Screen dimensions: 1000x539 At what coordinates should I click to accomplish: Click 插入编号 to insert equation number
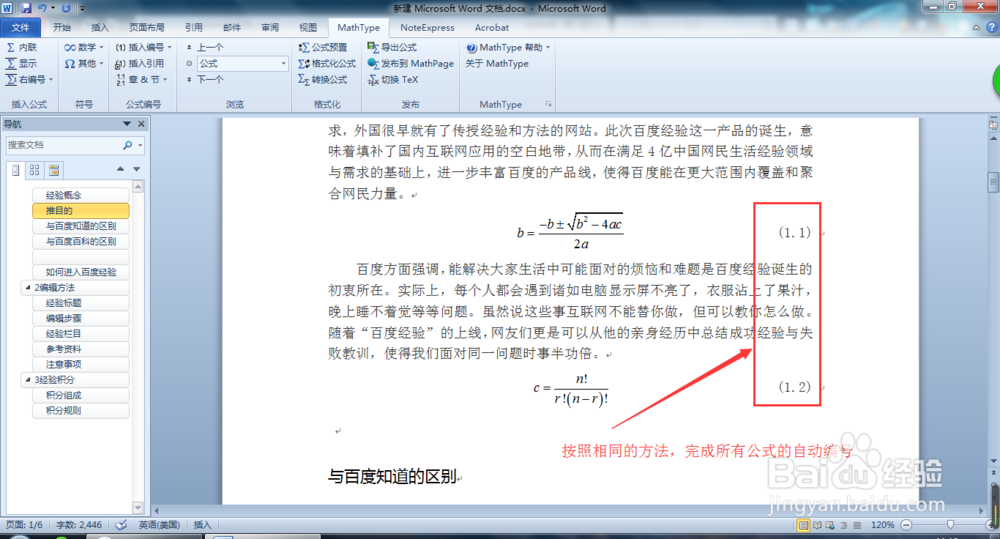click(140, 47)
